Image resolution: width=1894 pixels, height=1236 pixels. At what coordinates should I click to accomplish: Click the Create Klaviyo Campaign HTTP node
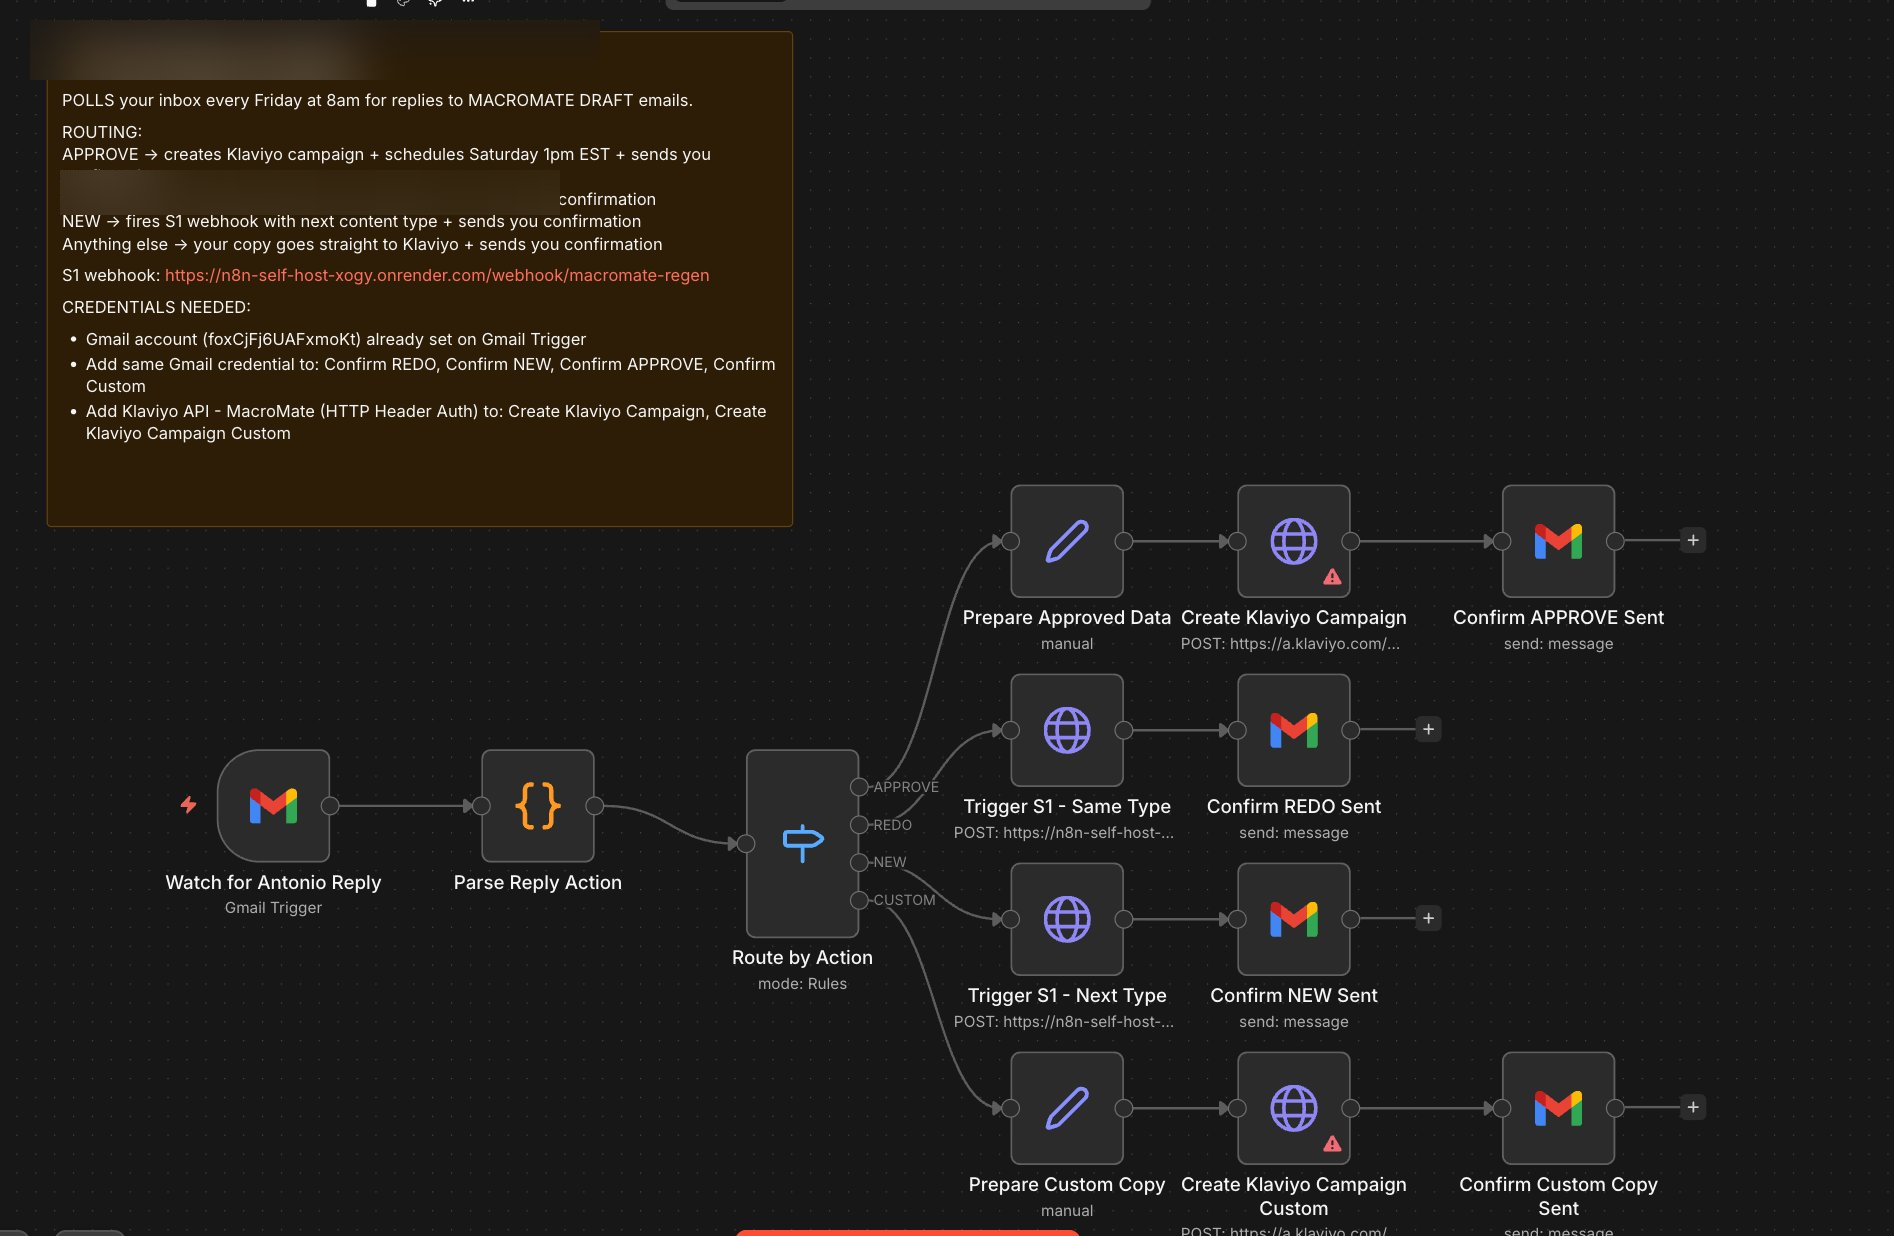(1293, 541)
